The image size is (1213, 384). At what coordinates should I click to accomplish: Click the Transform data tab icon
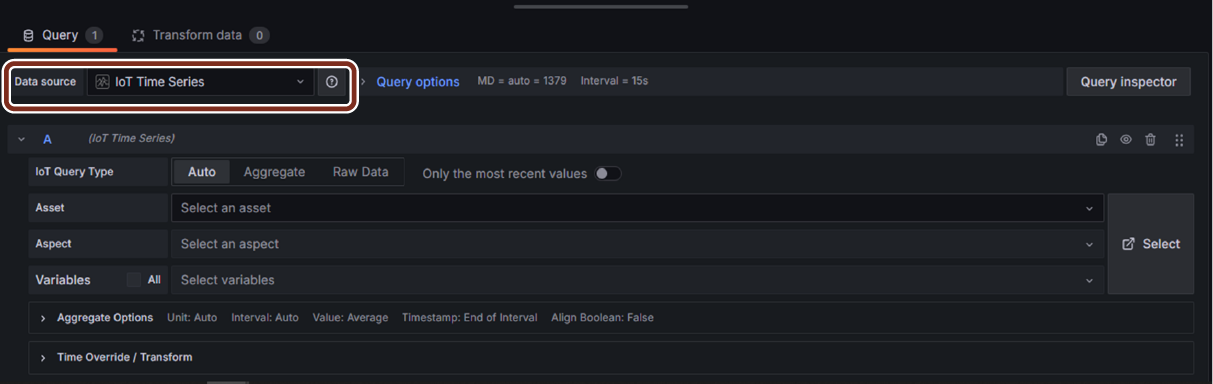139,35
